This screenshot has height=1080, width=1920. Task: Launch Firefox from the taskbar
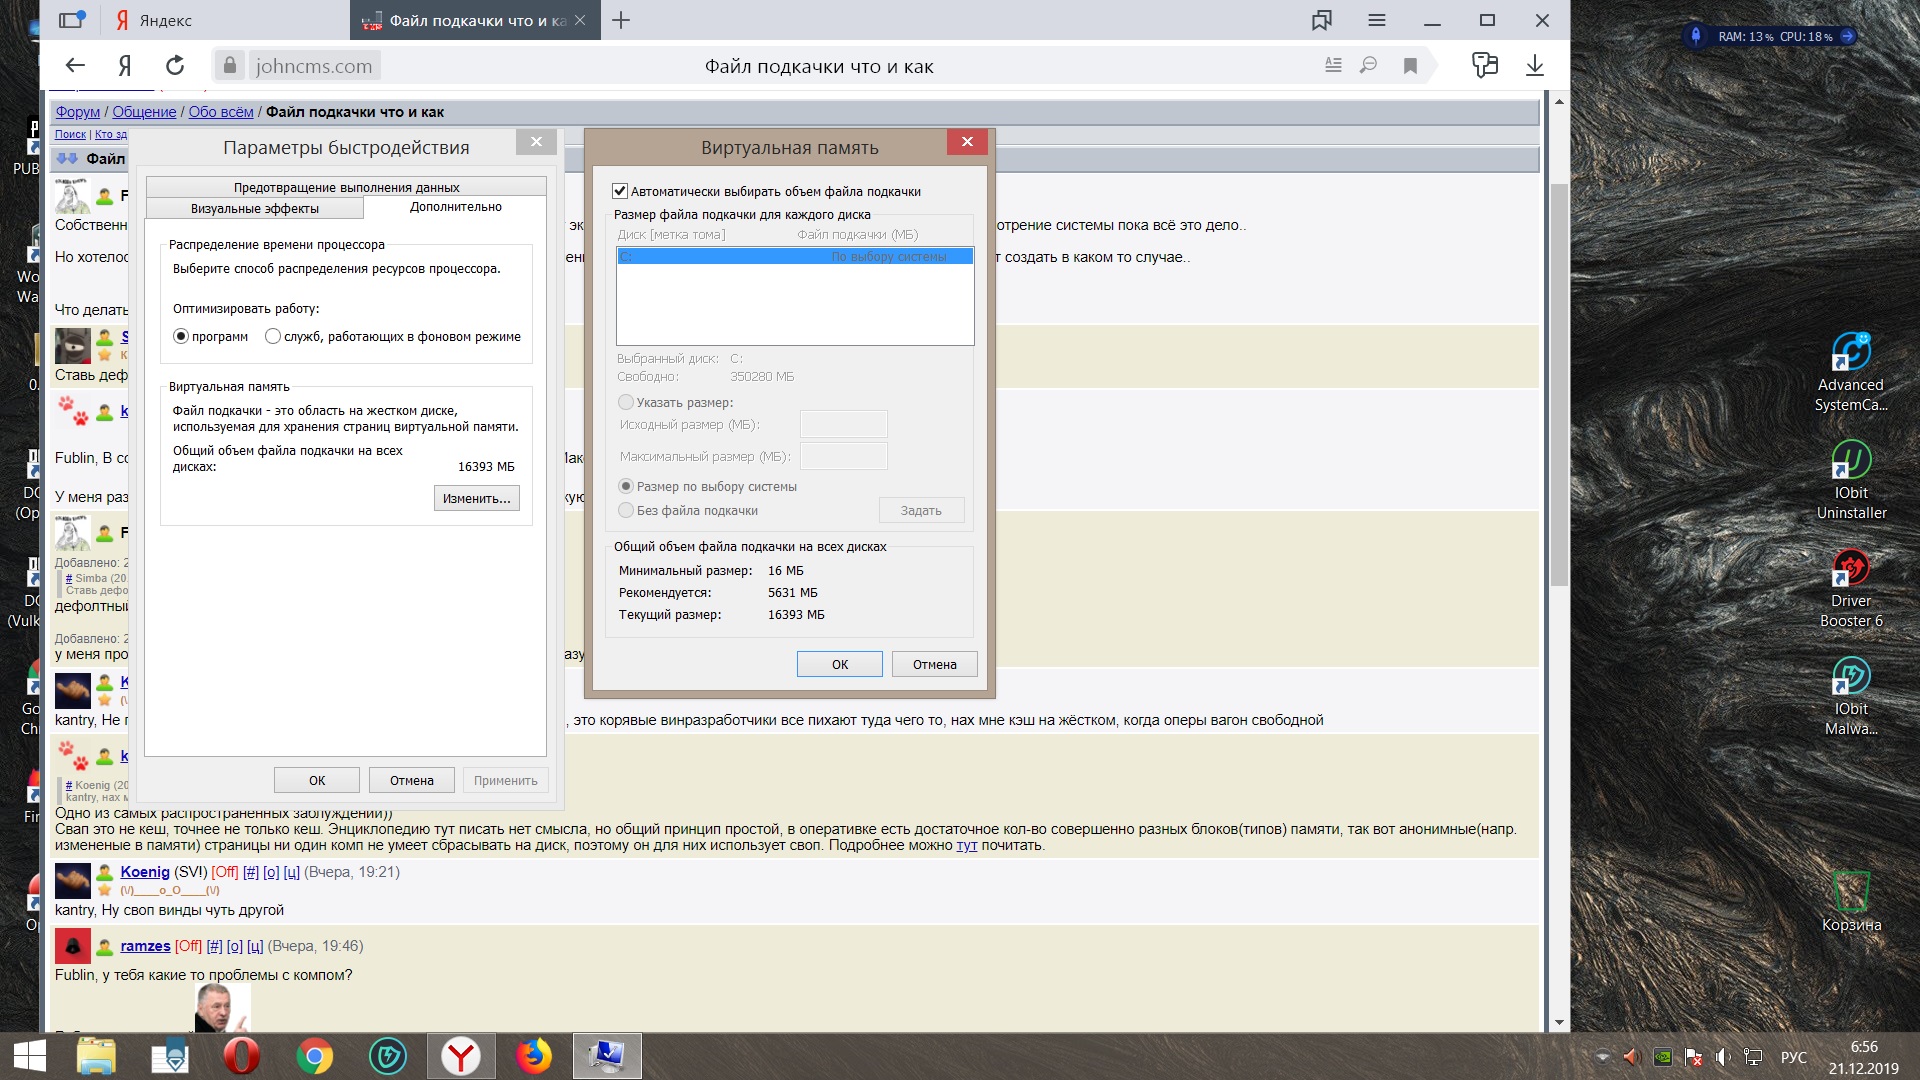point(533,1056)
